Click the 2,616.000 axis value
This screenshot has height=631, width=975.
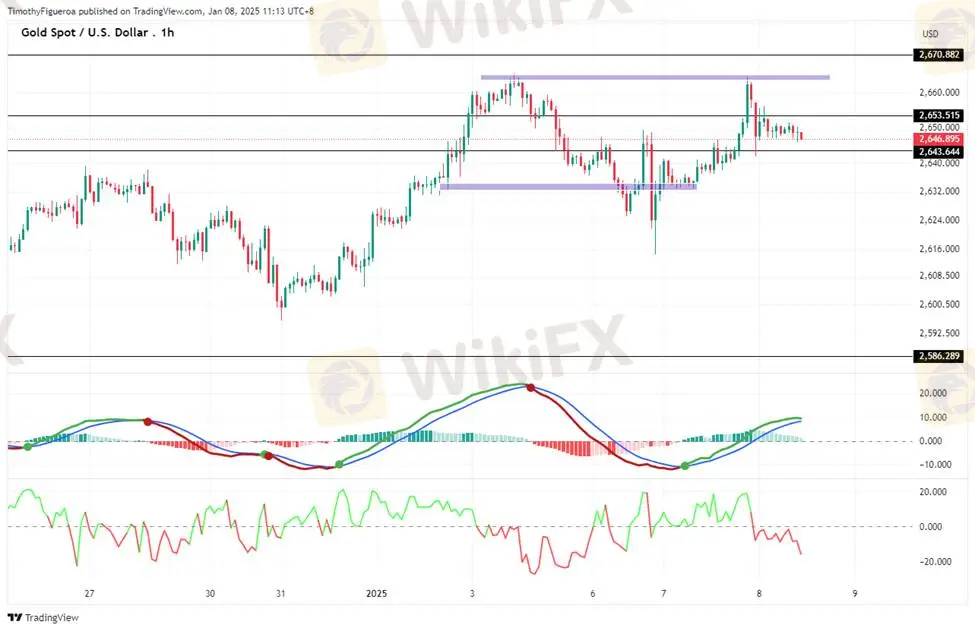[939, 249]
